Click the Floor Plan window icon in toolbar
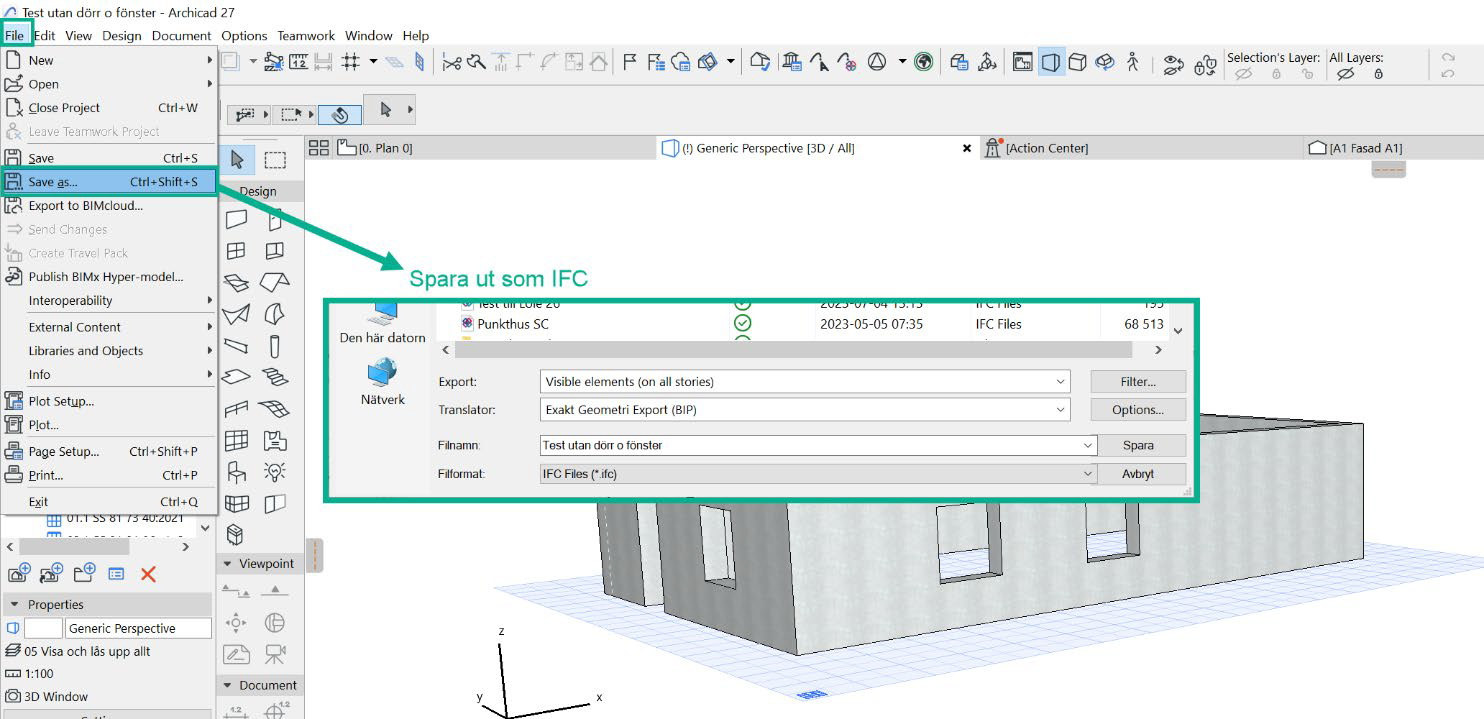Image resolution: width=1484 pixels, height=719 pixels. pos(1023,62)
